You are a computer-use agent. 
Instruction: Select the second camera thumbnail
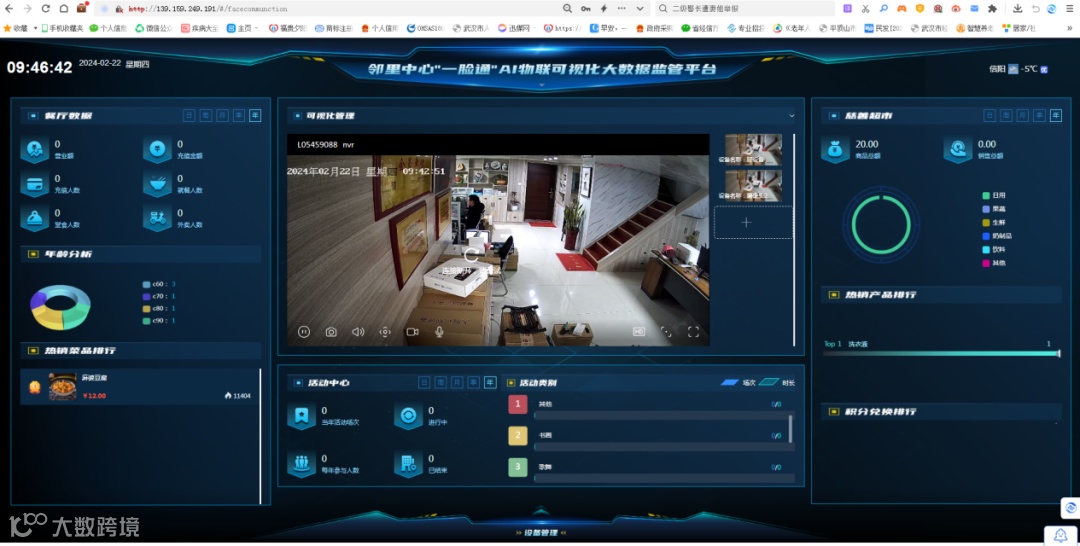(753, 185)
